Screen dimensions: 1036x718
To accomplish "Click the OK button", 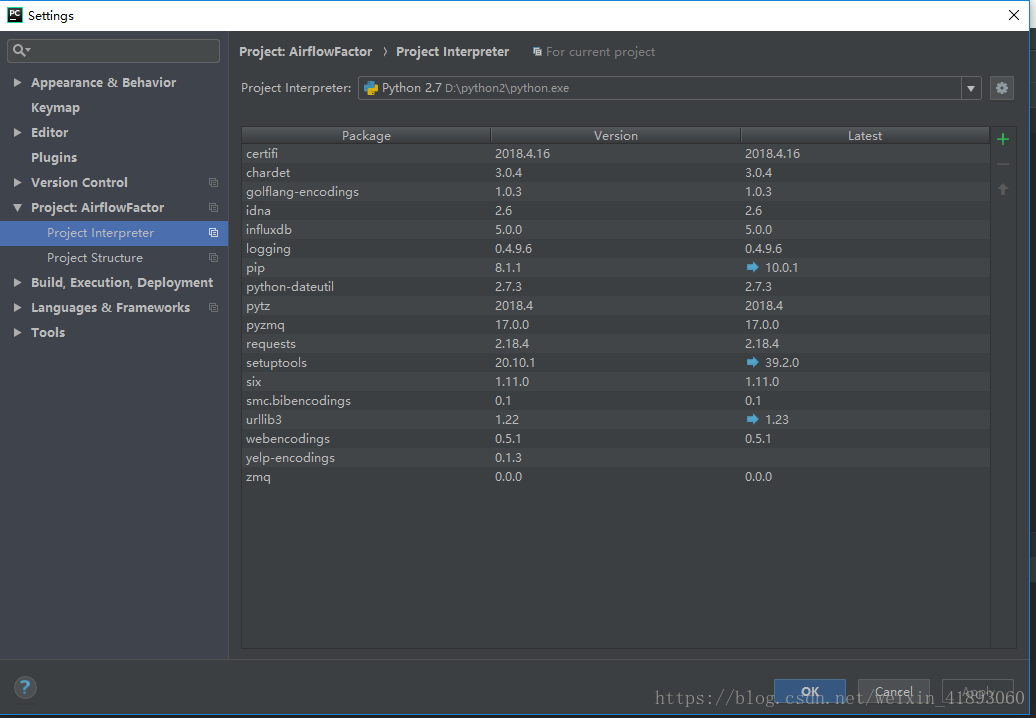I will pyautogui.click(x=809, y=692).
